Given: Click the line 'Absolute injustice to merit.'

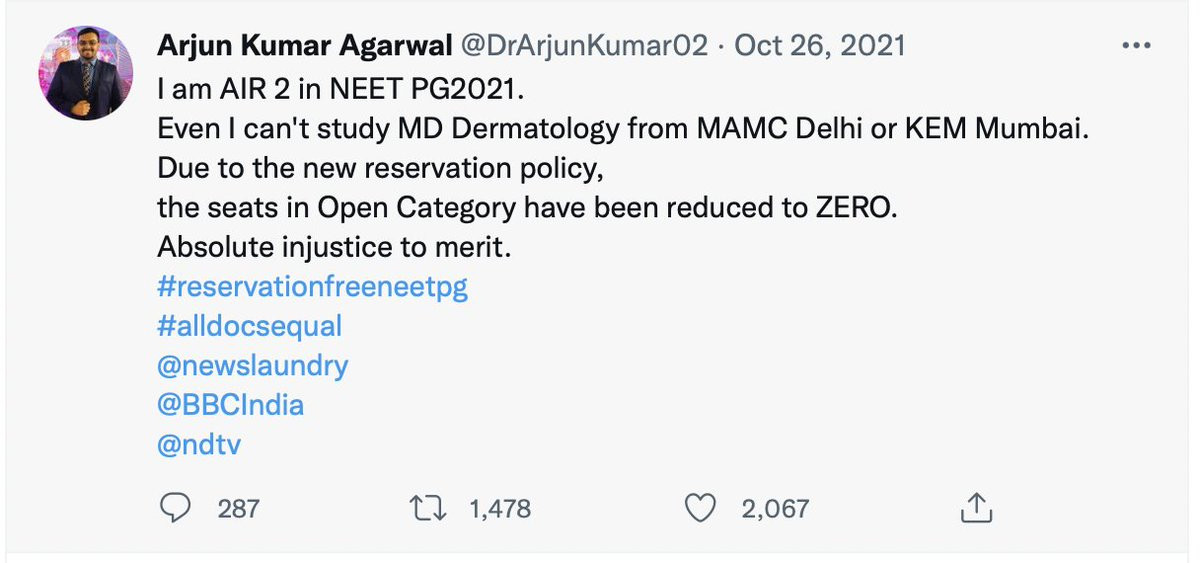Looking at the screenshot, I should pos(334,248).
